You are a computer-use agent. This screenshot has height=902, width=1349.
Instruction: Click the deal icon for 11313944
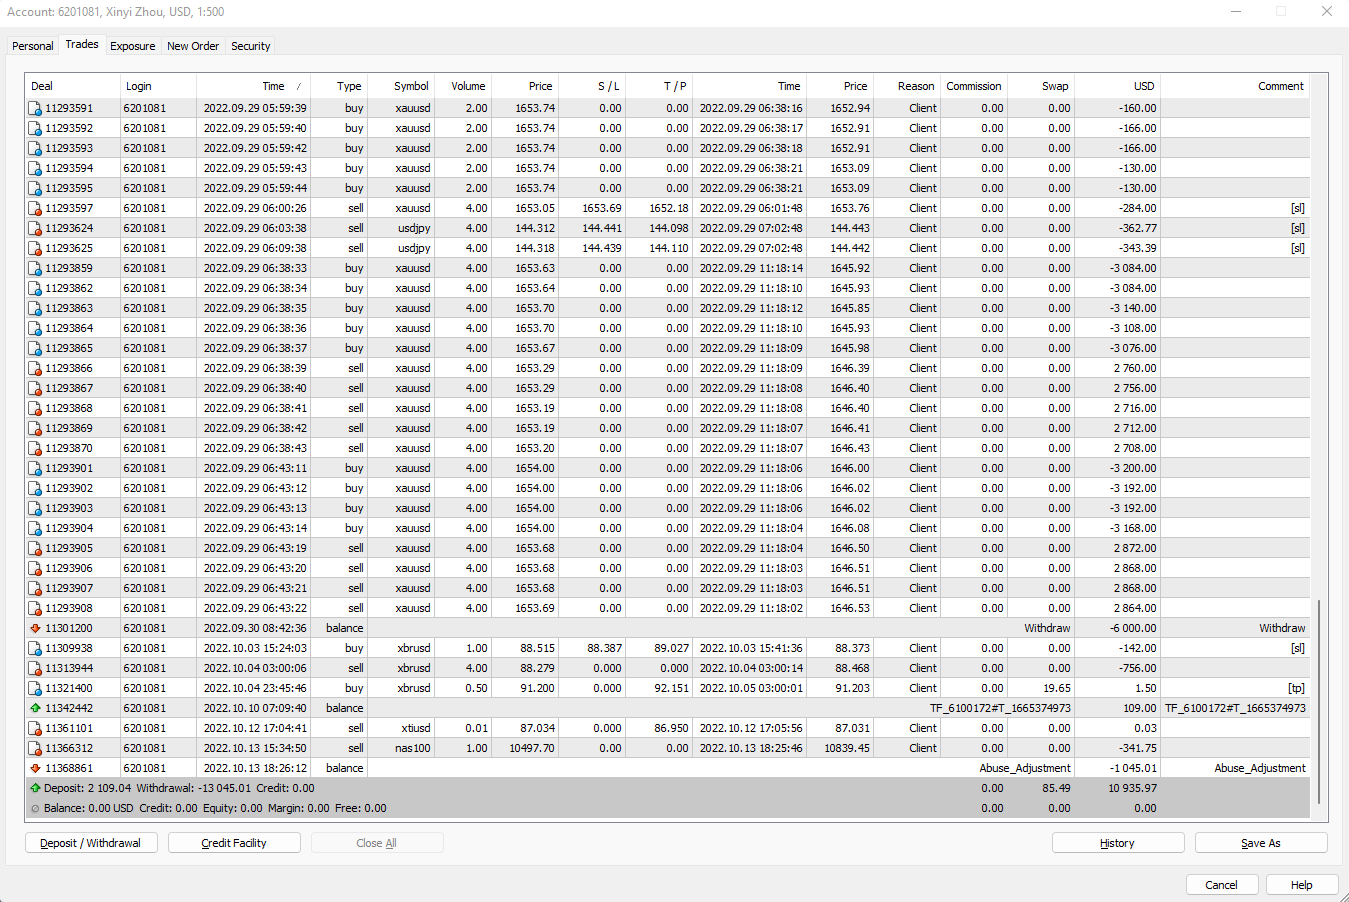pos(35,668)
